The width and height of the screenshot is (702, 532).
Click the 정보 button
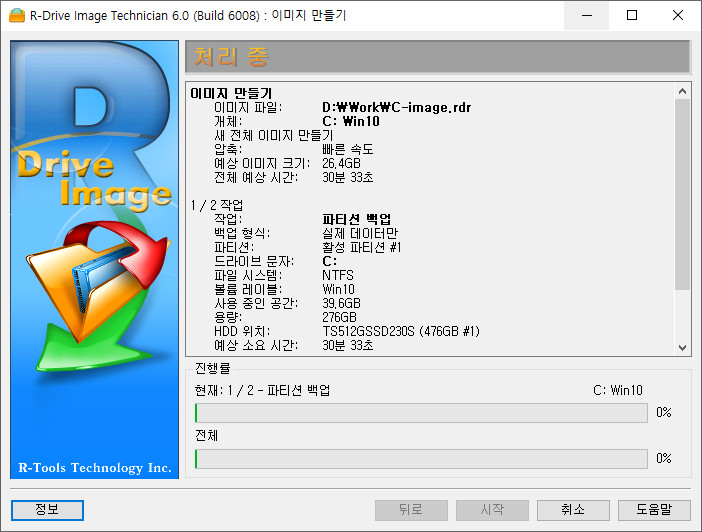pos(47,510)
